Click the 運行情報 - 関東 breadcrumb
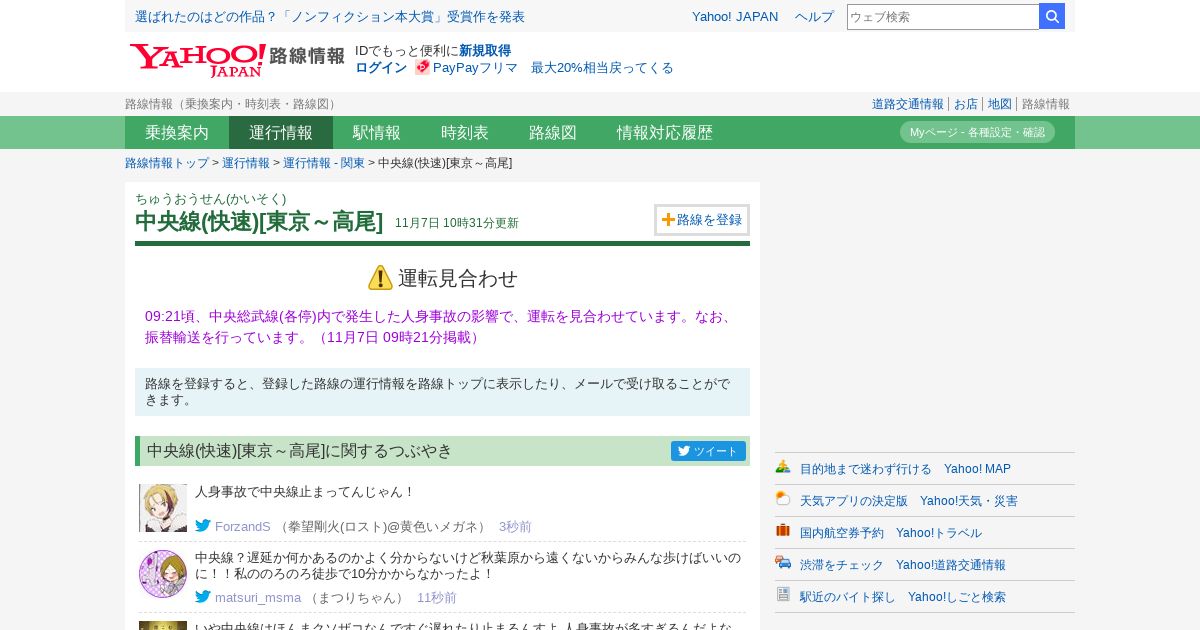 pos(324,163)
